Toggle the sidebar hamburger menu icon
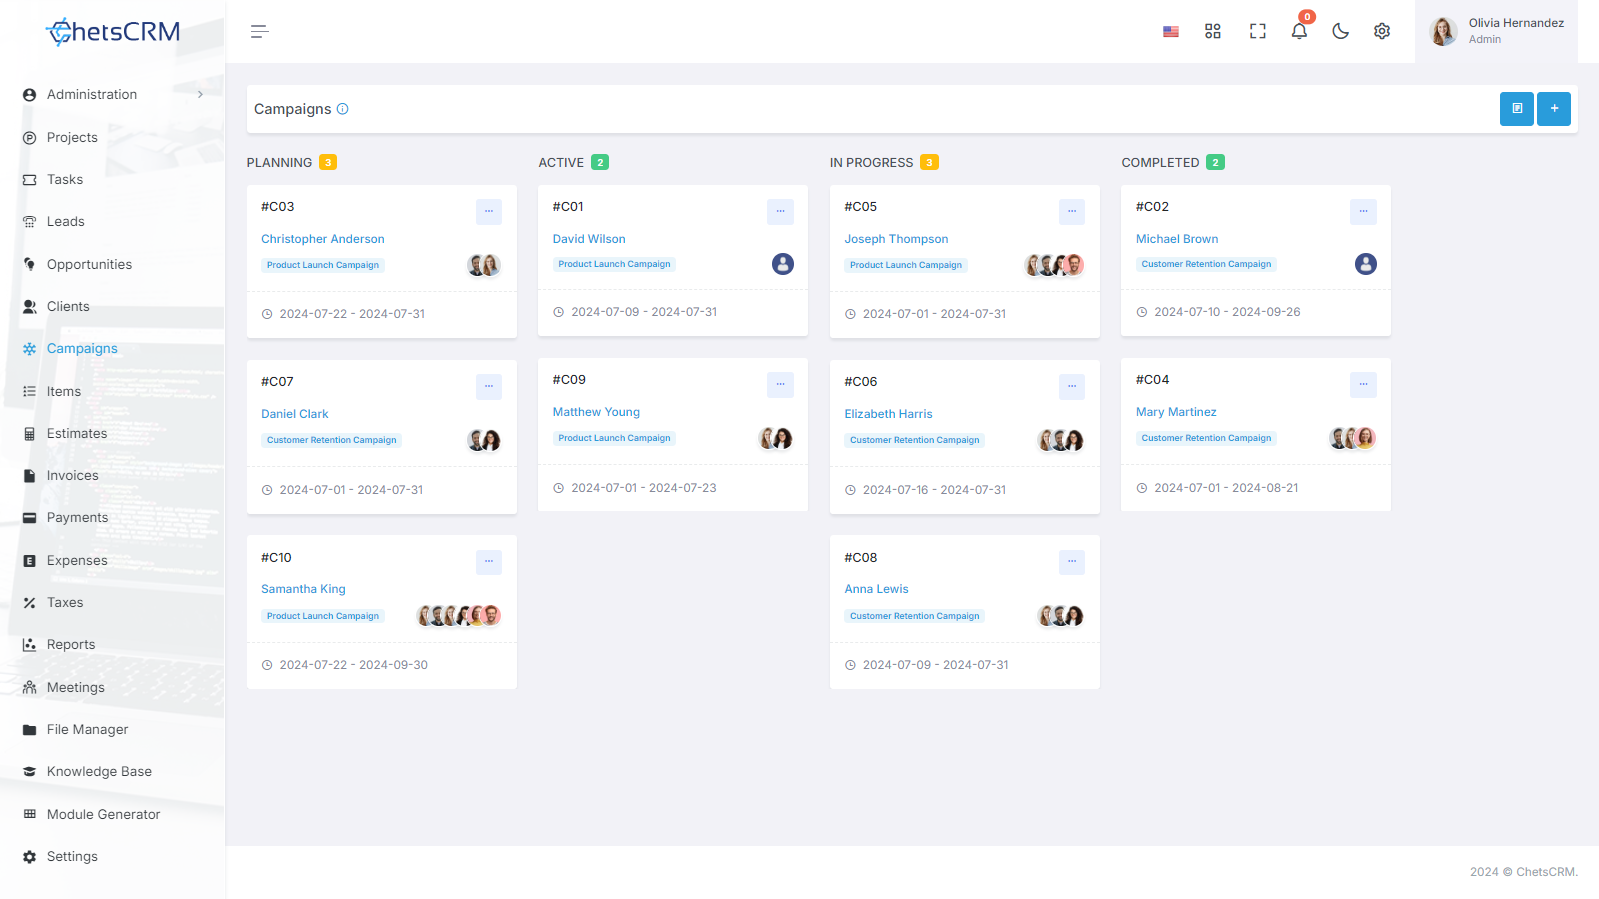This screenshot has width=1599, height=899. [260, 32]
